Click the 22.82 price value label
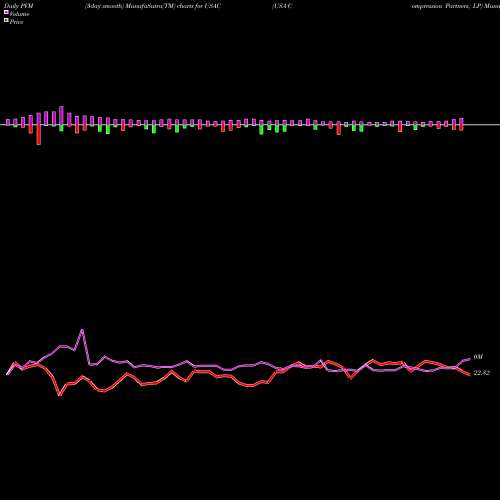 tap(482, 373)
